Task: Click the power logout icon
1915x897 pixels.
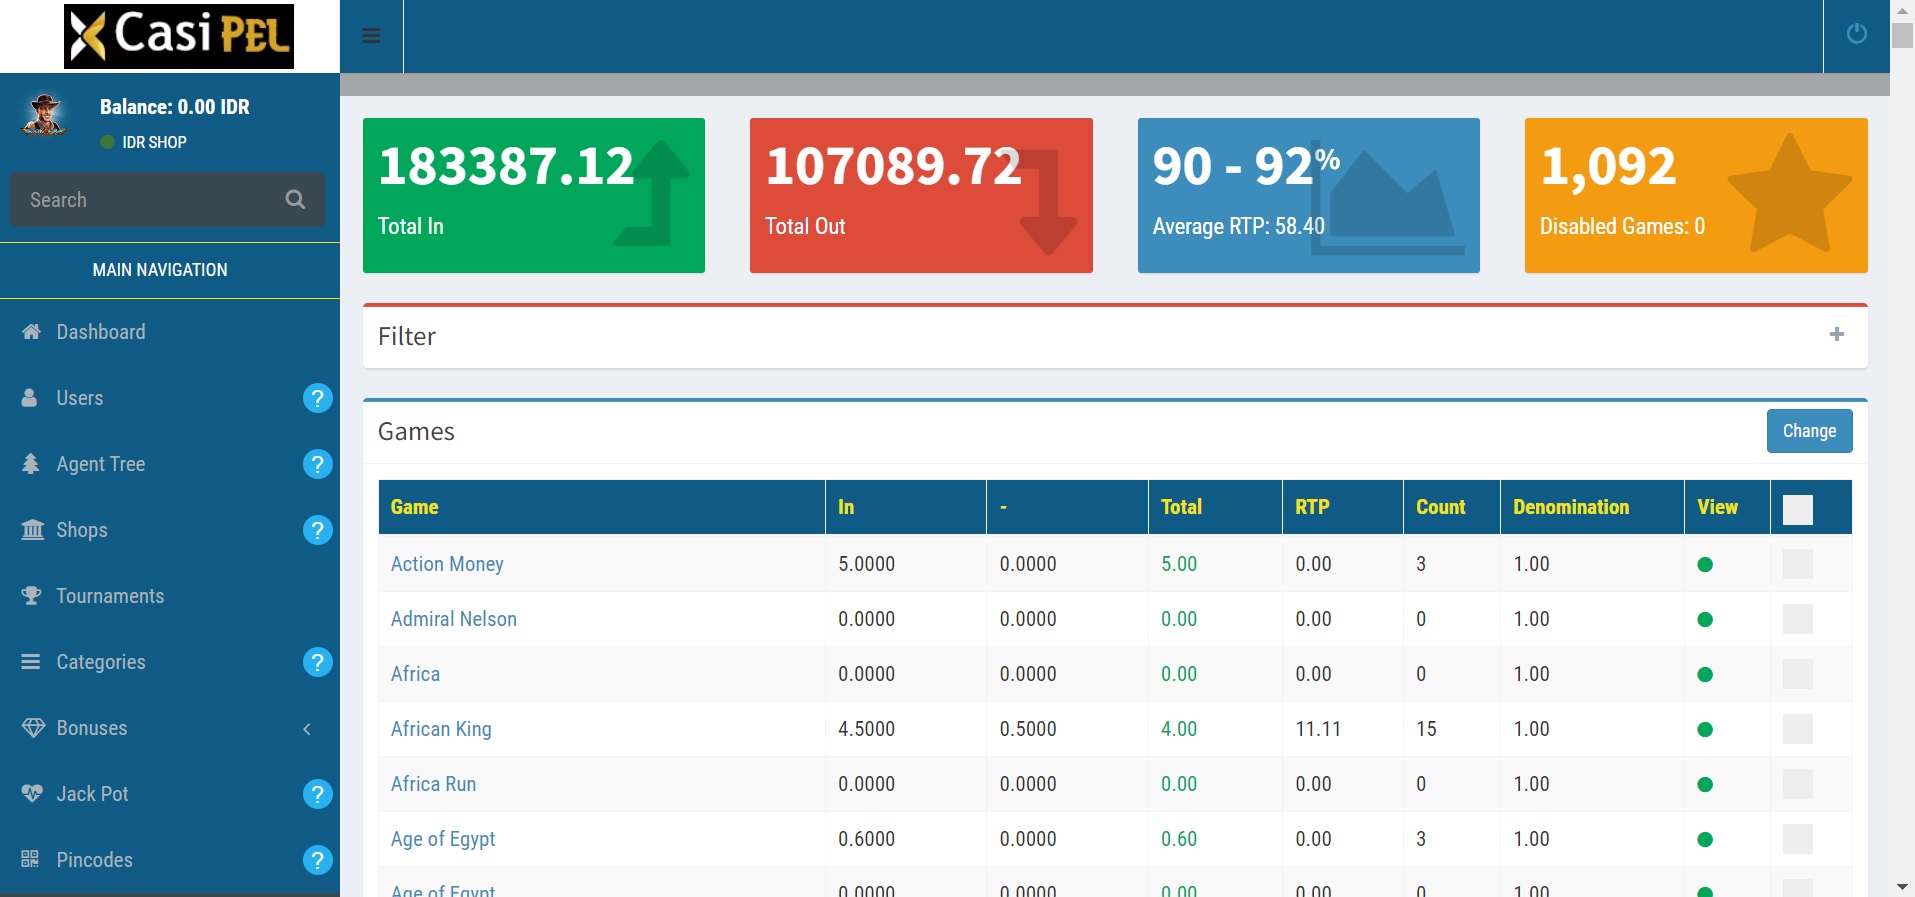Action: (x=1856, y=34)
